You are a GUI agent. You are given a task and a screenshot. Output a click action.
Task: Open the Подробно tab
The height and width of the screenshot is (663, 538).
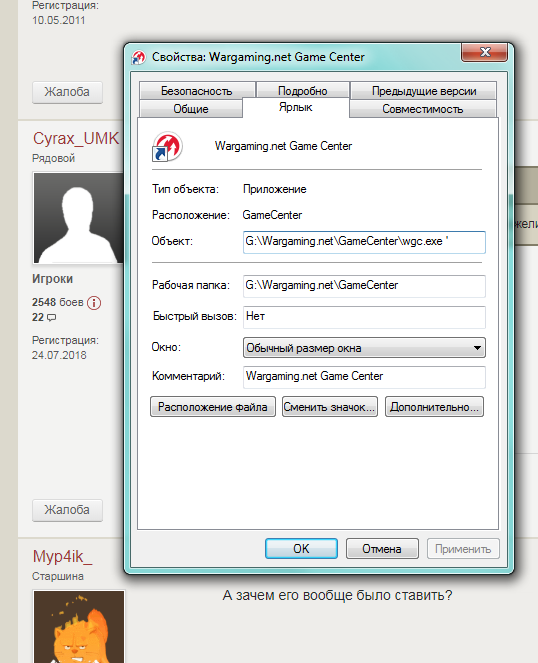[x=302, y=90]
